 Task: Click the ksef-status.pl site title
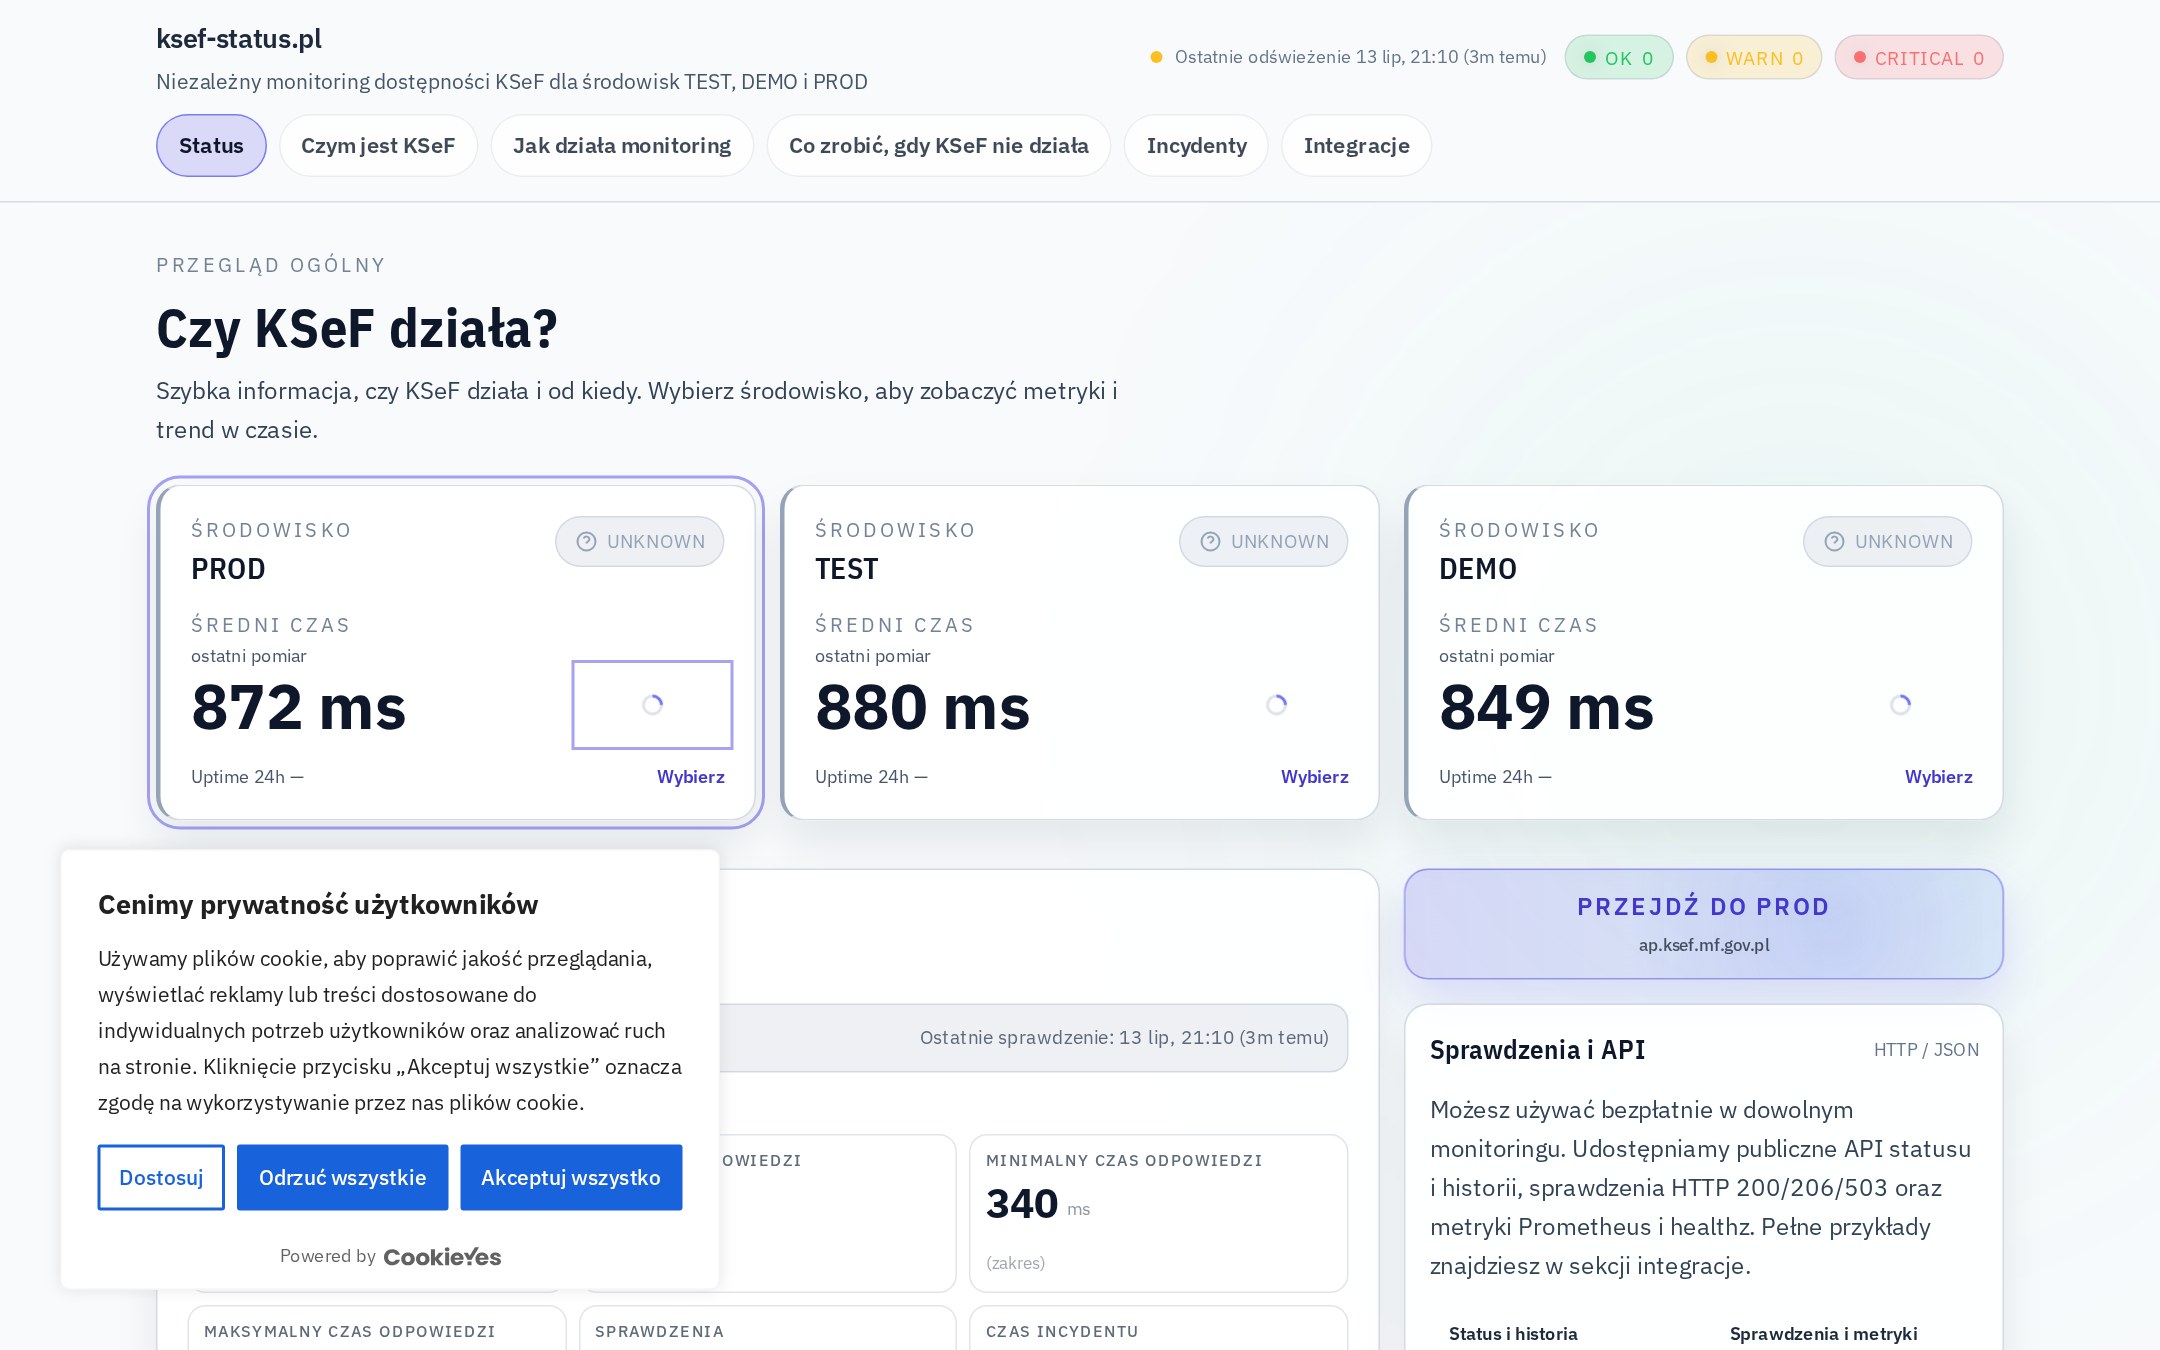239,38
